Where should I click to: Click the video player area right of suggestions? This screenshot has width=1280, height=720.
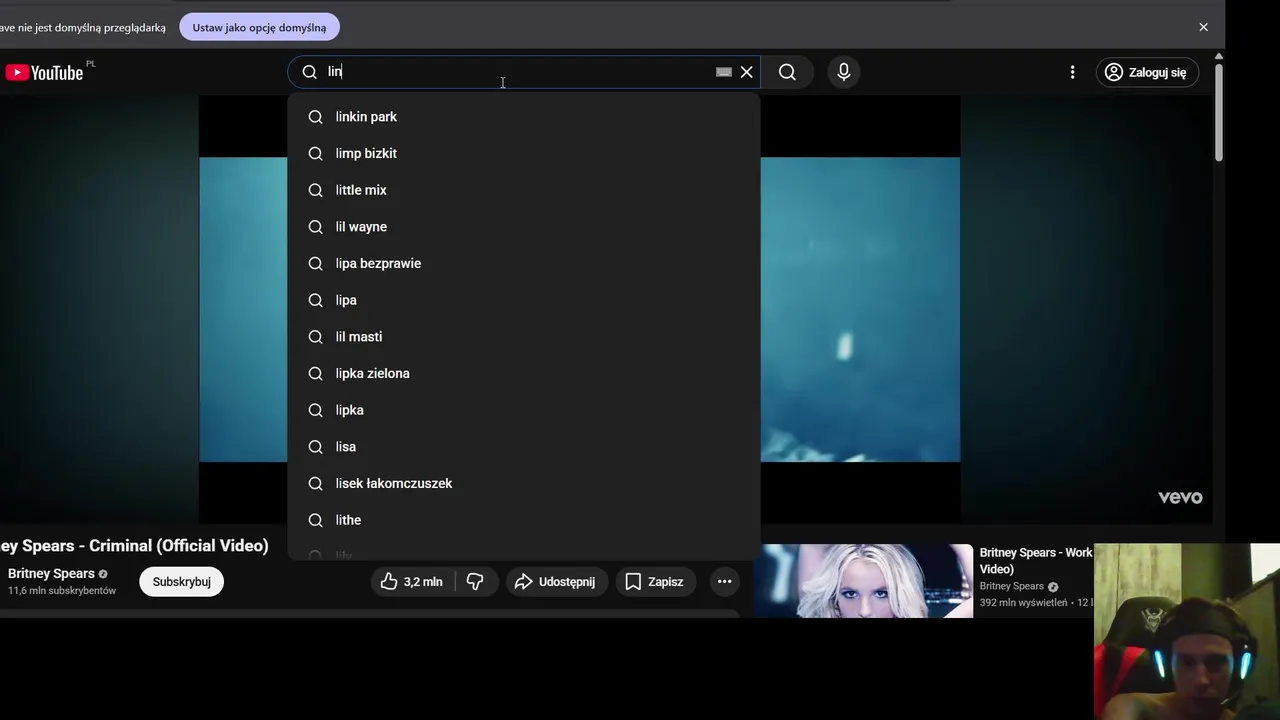pyautogui.click(x=860, y=310)
